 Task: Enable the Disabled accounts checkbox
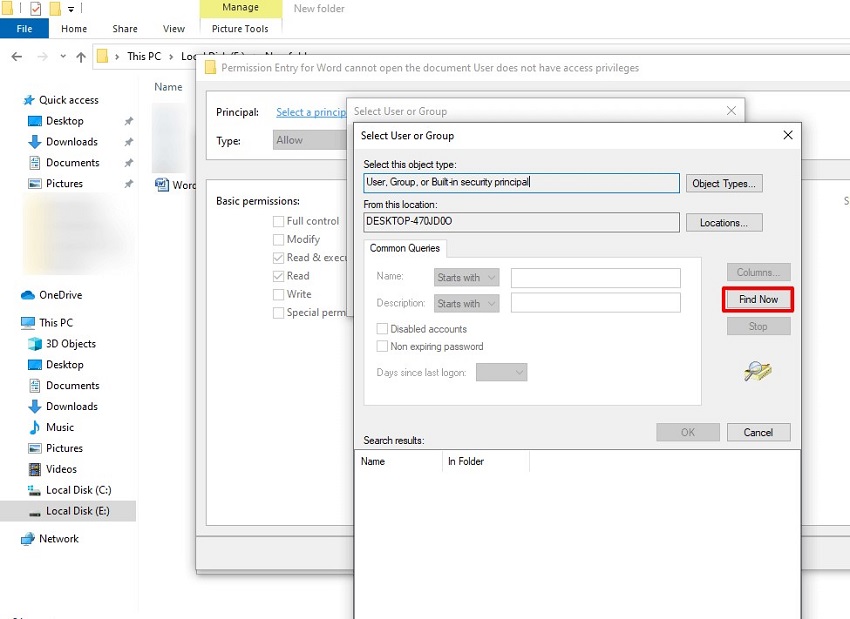pos(382,329)
